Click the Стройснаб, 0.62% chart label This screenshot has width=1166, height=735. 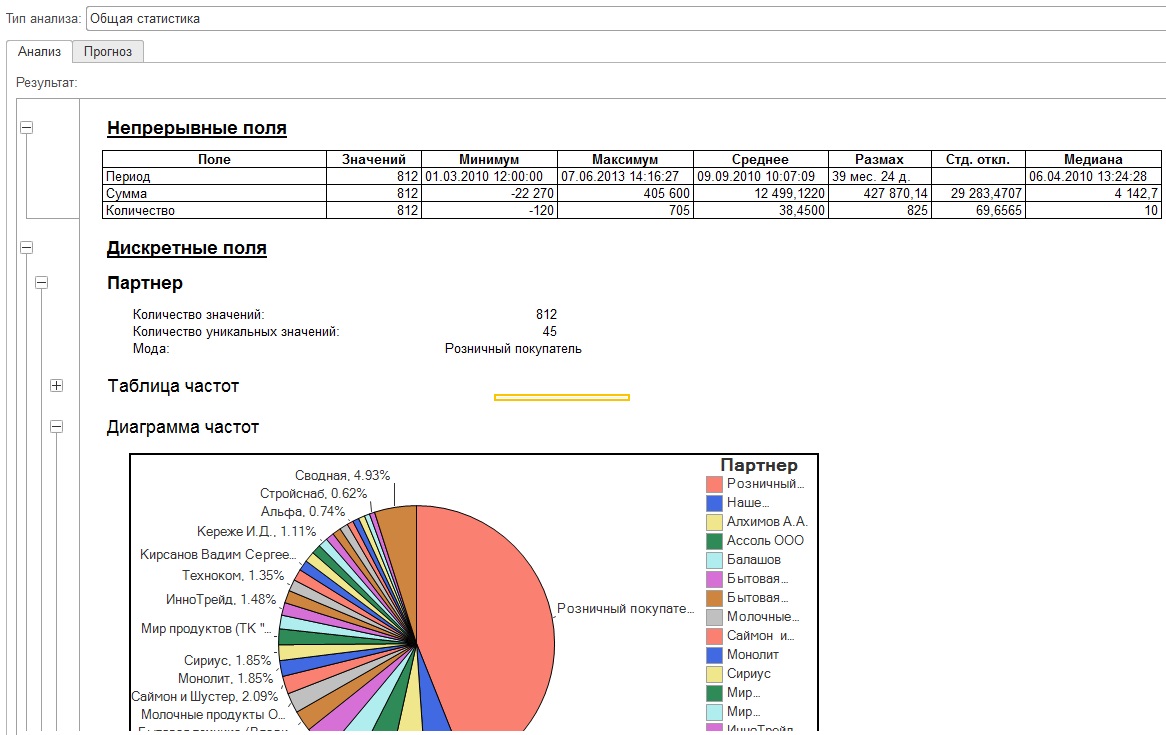tap(313, 493)
